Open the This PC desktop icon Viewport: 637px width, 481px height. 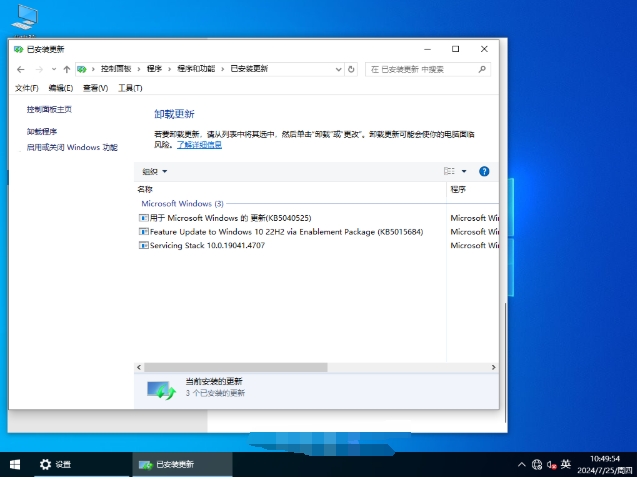click(25, 17)
